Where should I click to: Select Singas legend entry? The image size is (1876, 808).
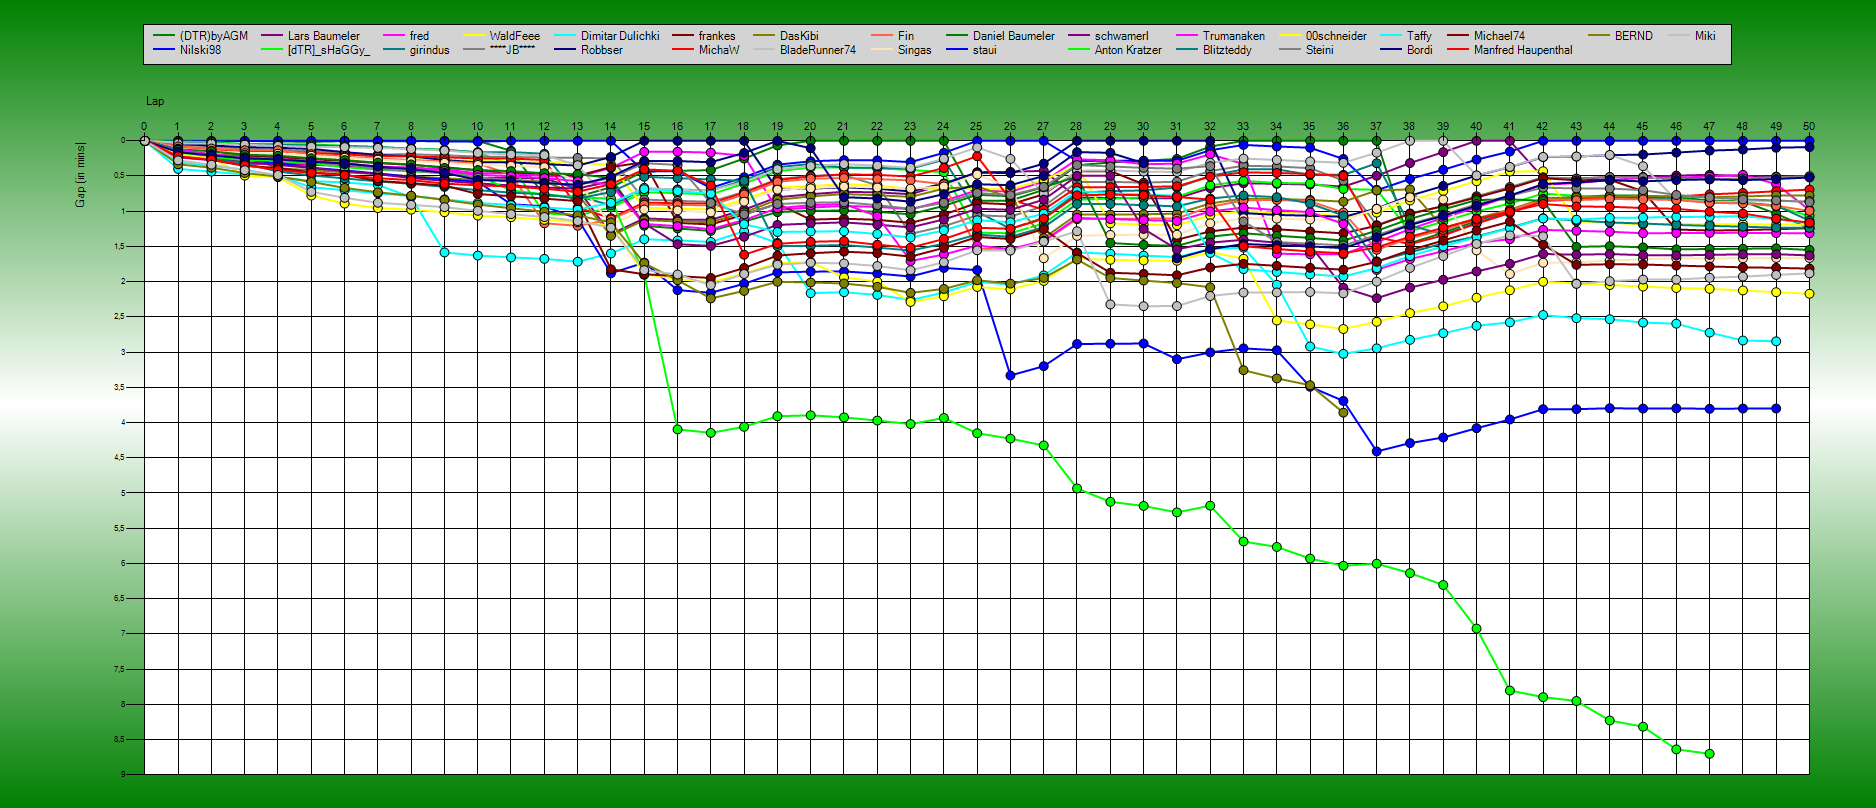click(902, 50)
